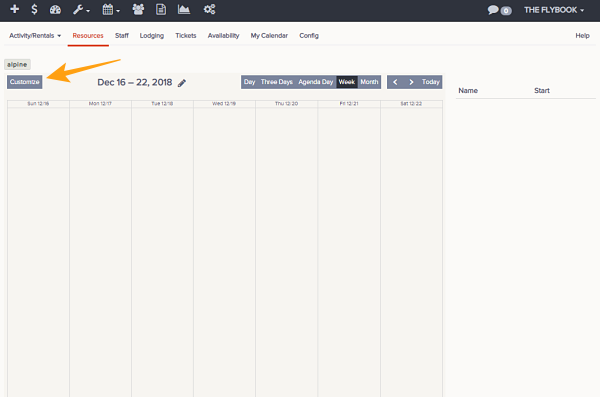This screenshot has width=600, height=397.
Task: Select the Week view button
Action: tap(347, 82)
